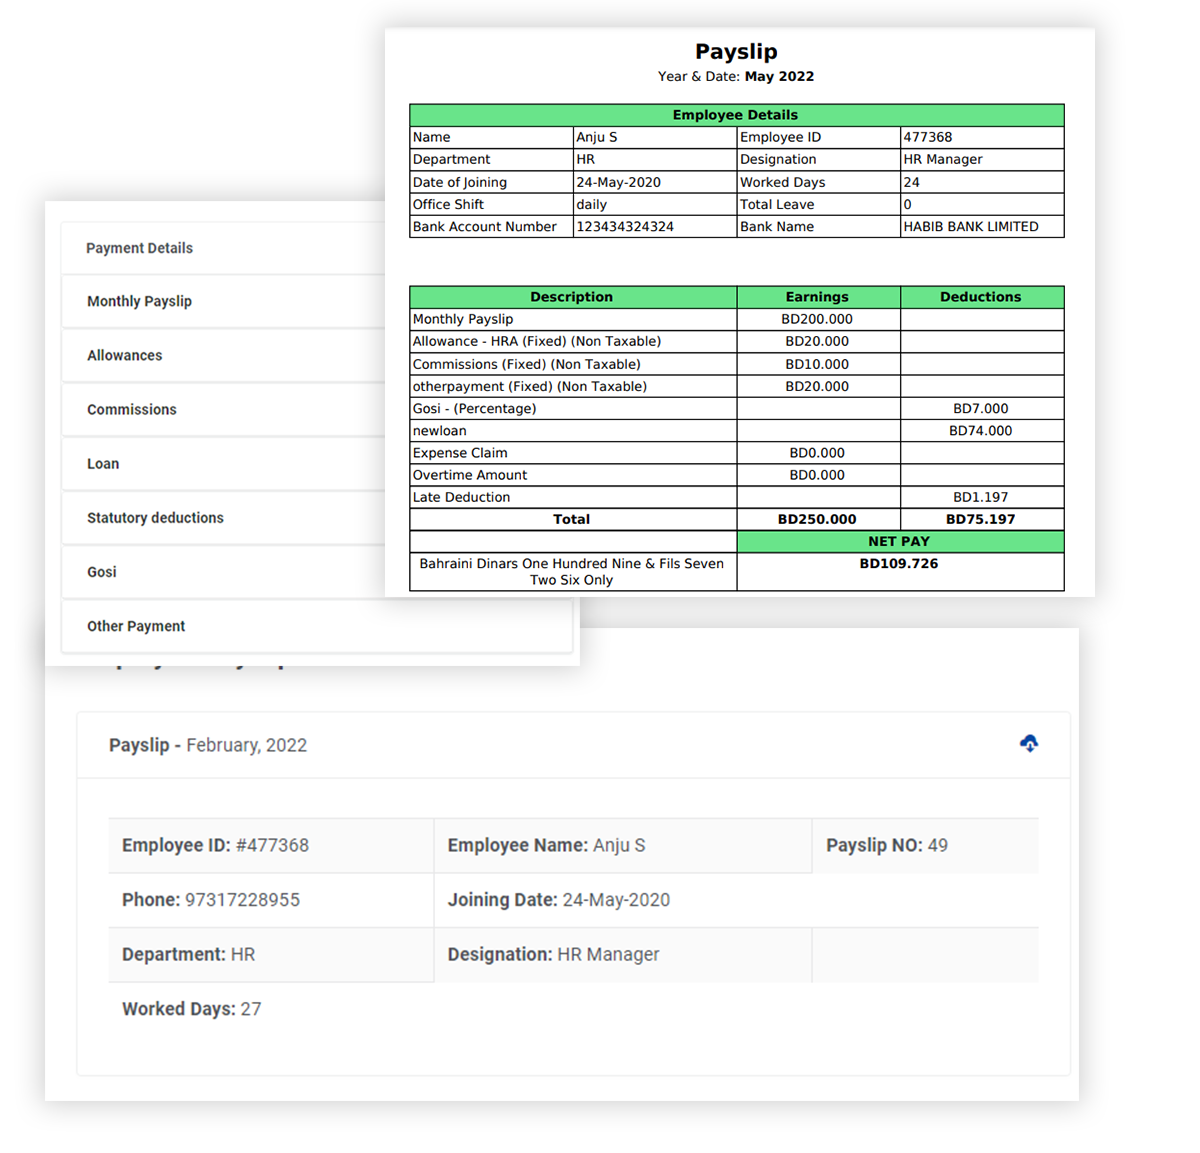Expand the Payment Details section
Screen dimensions: 1200x1153
click(140, 248)
